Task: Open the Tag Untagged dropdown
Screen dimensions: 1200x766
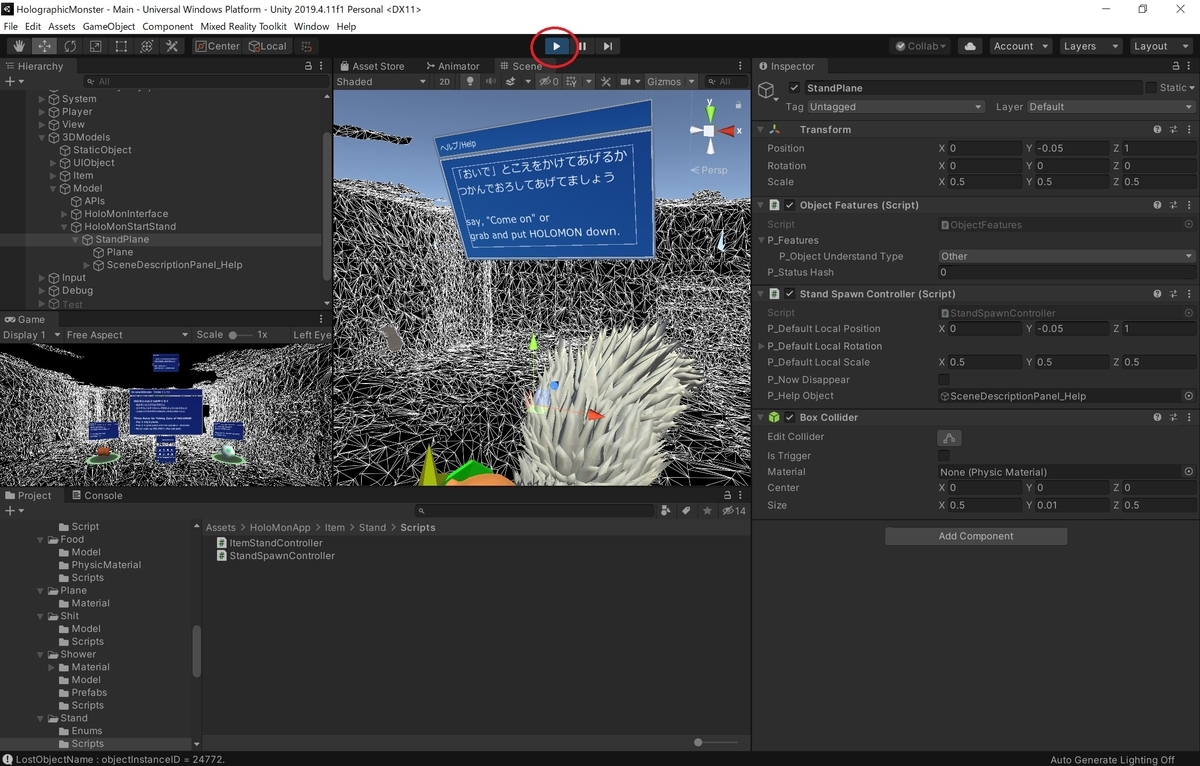Action: pos(896,107)
